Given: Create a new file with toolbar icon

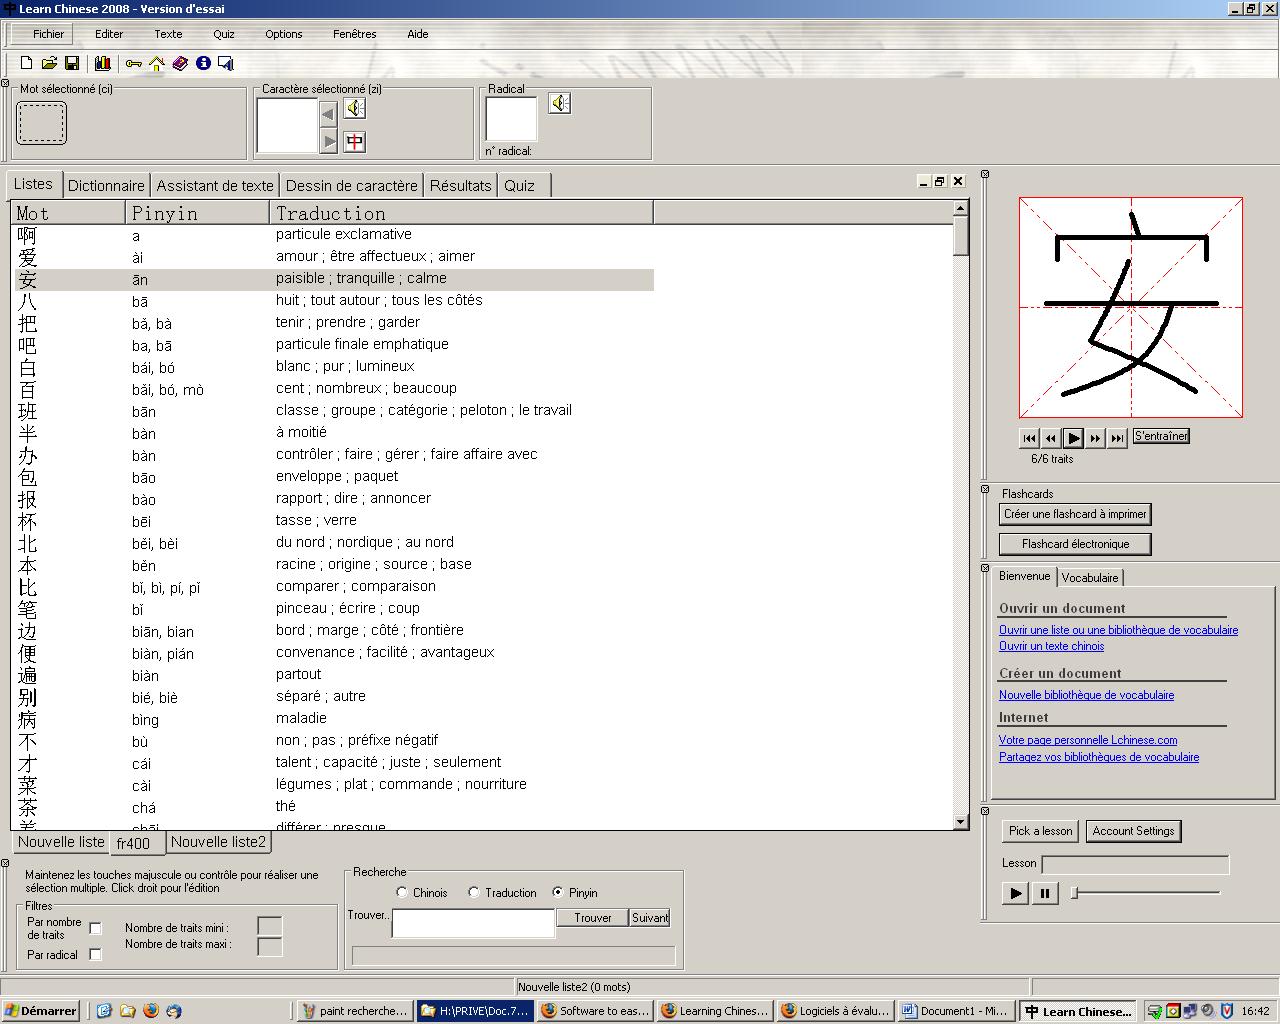Looking at the screenshot, I should (27, 63).
